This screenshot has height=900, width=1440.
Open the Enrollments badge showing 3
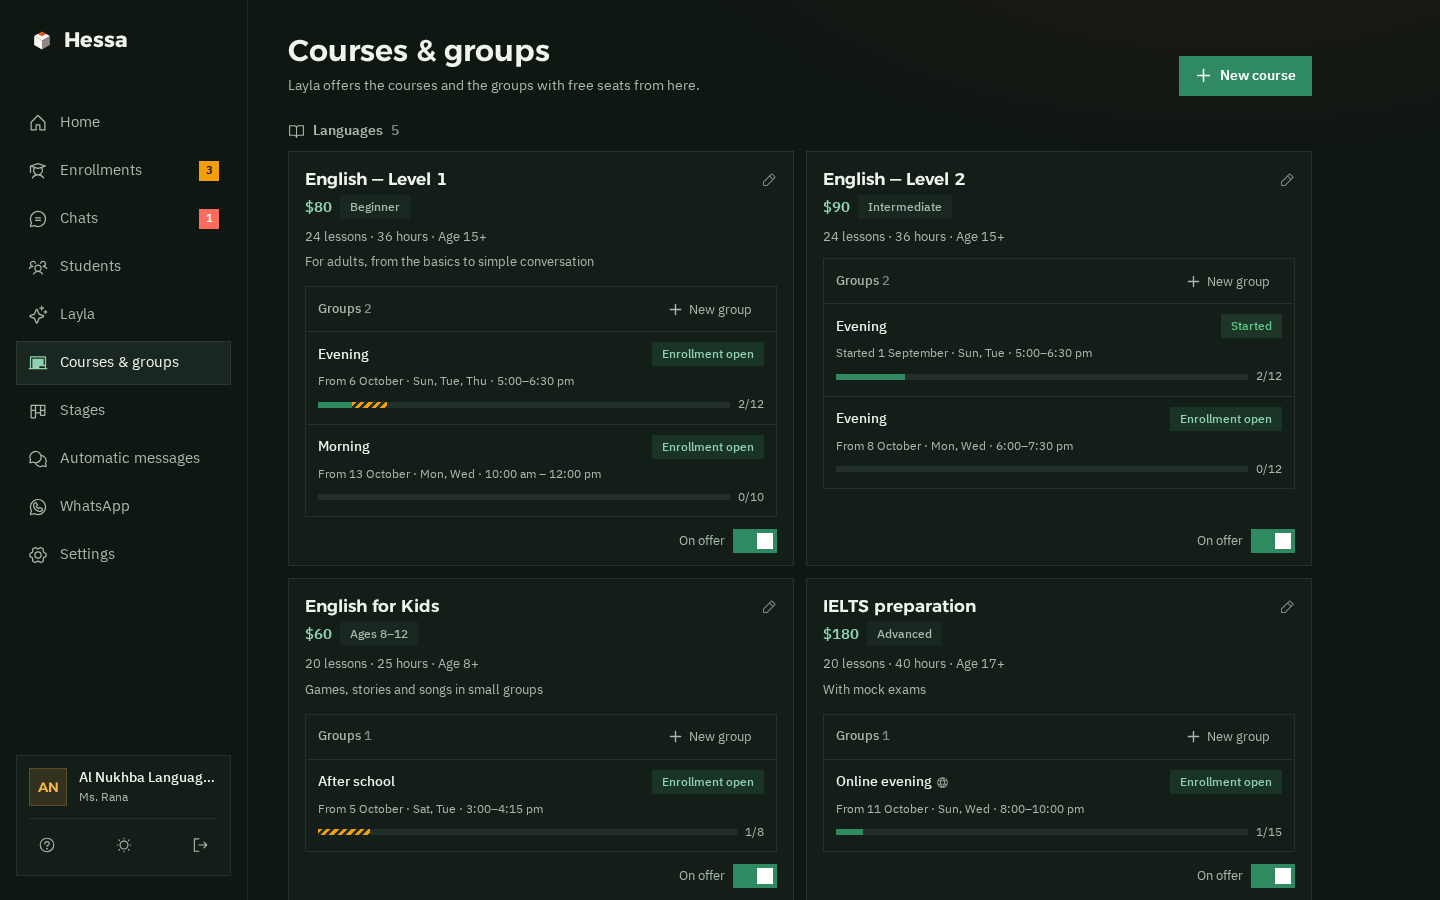pyautogui.click(x=209, y=171)
